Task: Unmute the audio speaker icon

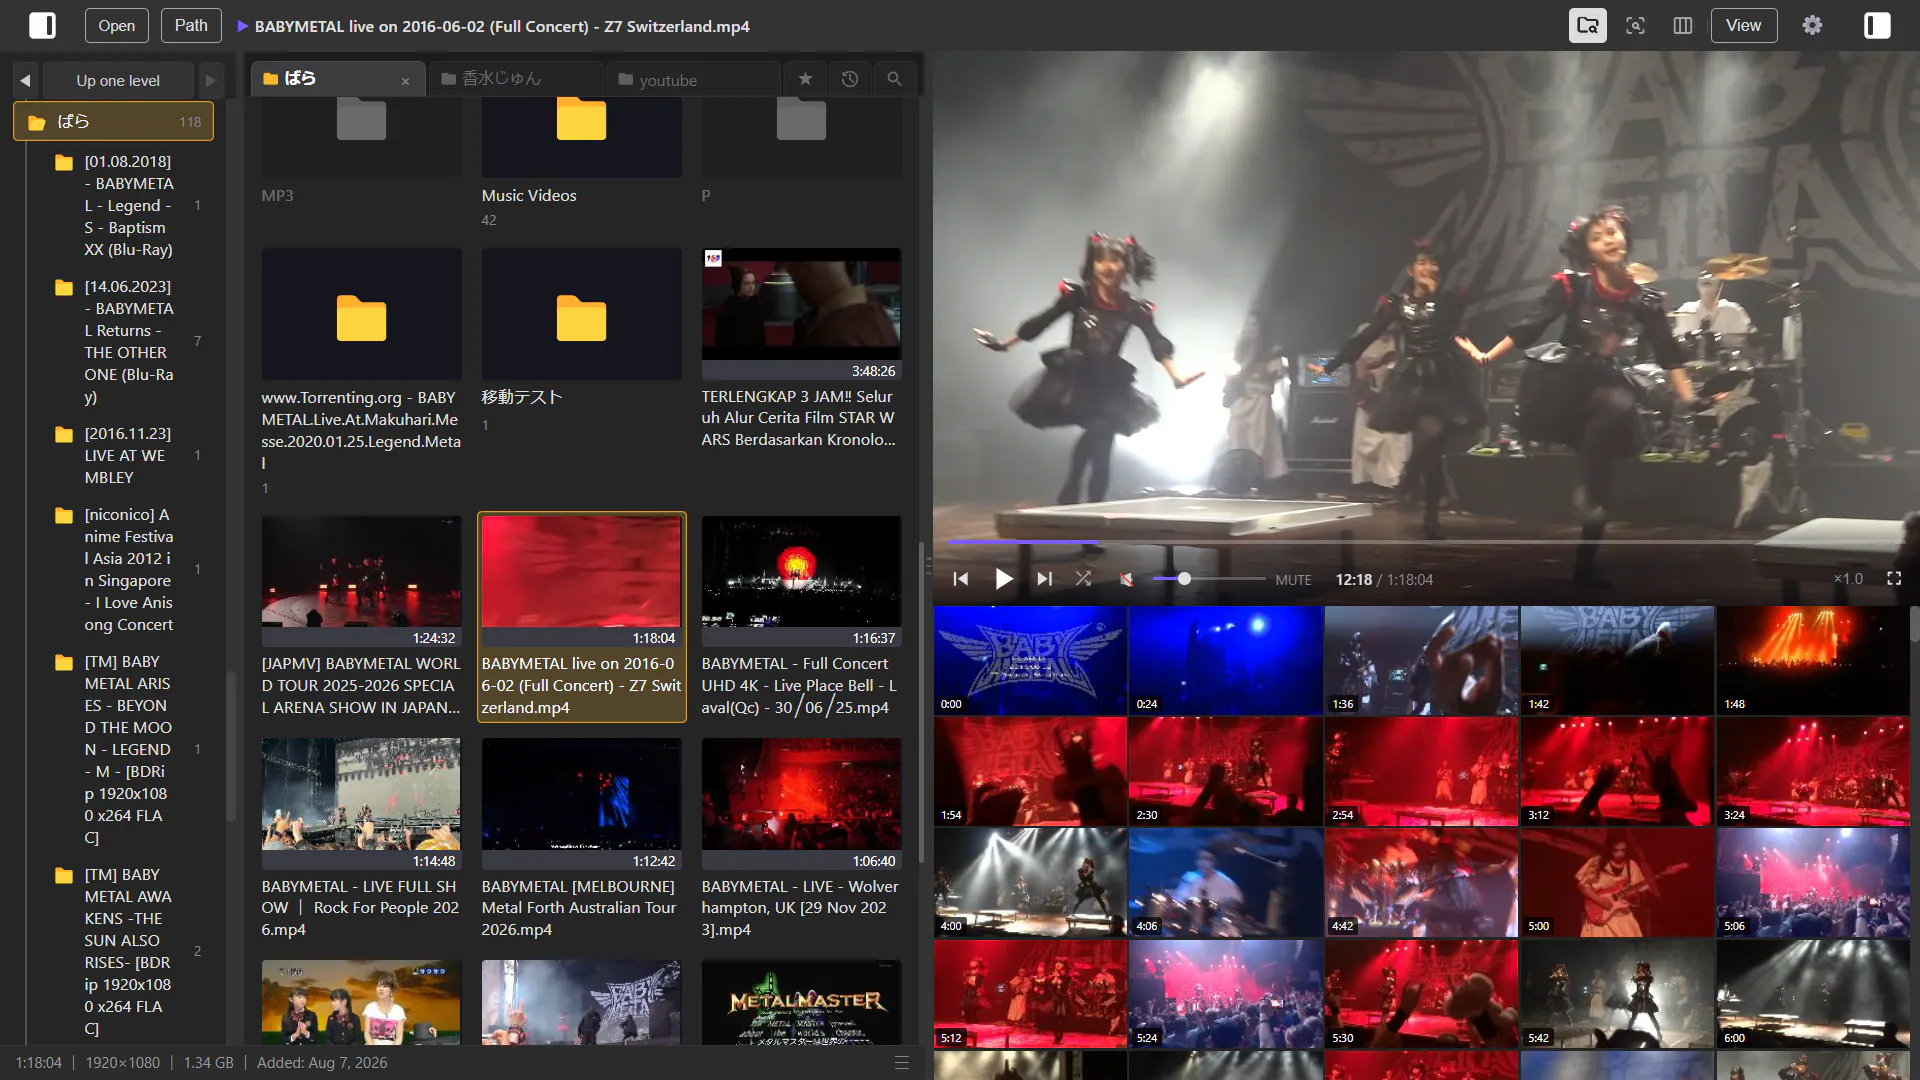Action: [1127, 579]
